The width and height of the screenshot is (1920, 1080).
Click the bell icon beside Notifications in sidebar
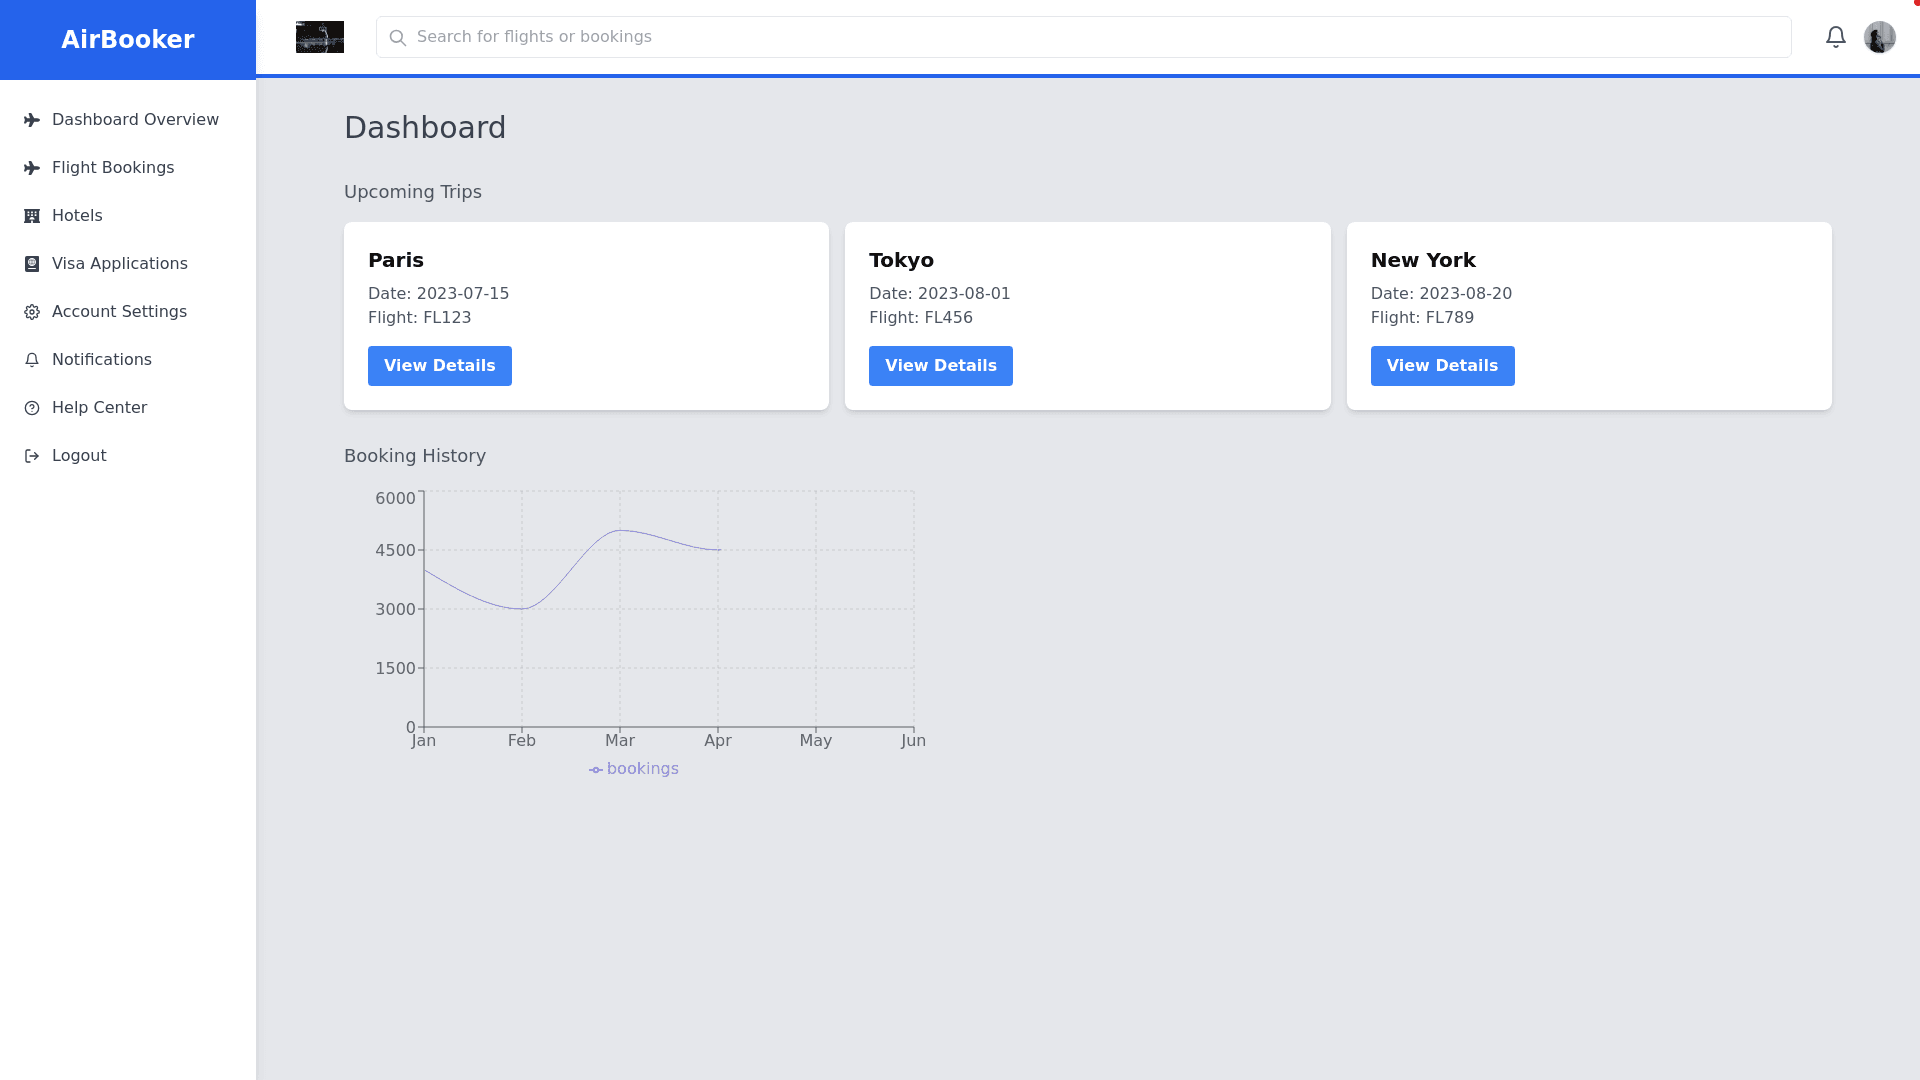[x=32, y=360]
